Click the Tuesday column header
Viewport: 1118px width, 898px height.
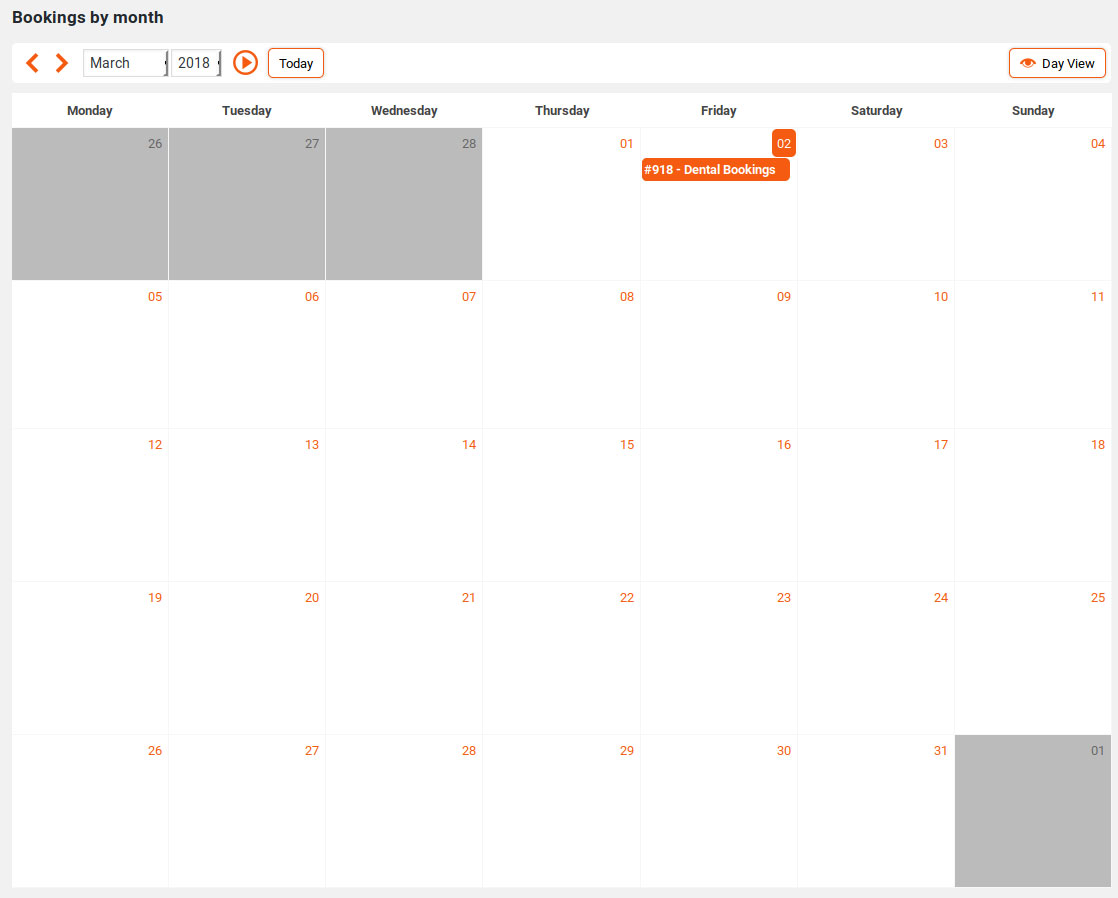coord(247,111)
